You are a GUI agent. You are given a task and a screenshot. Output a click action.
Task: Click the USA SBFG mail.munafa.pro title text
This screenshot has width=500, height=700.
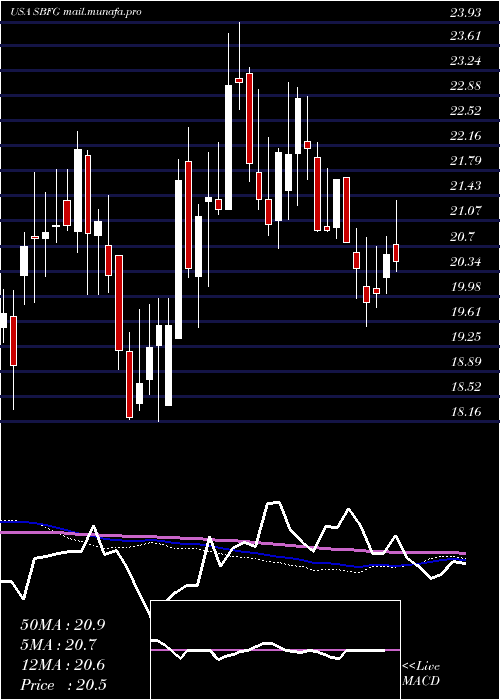[76, 12]
